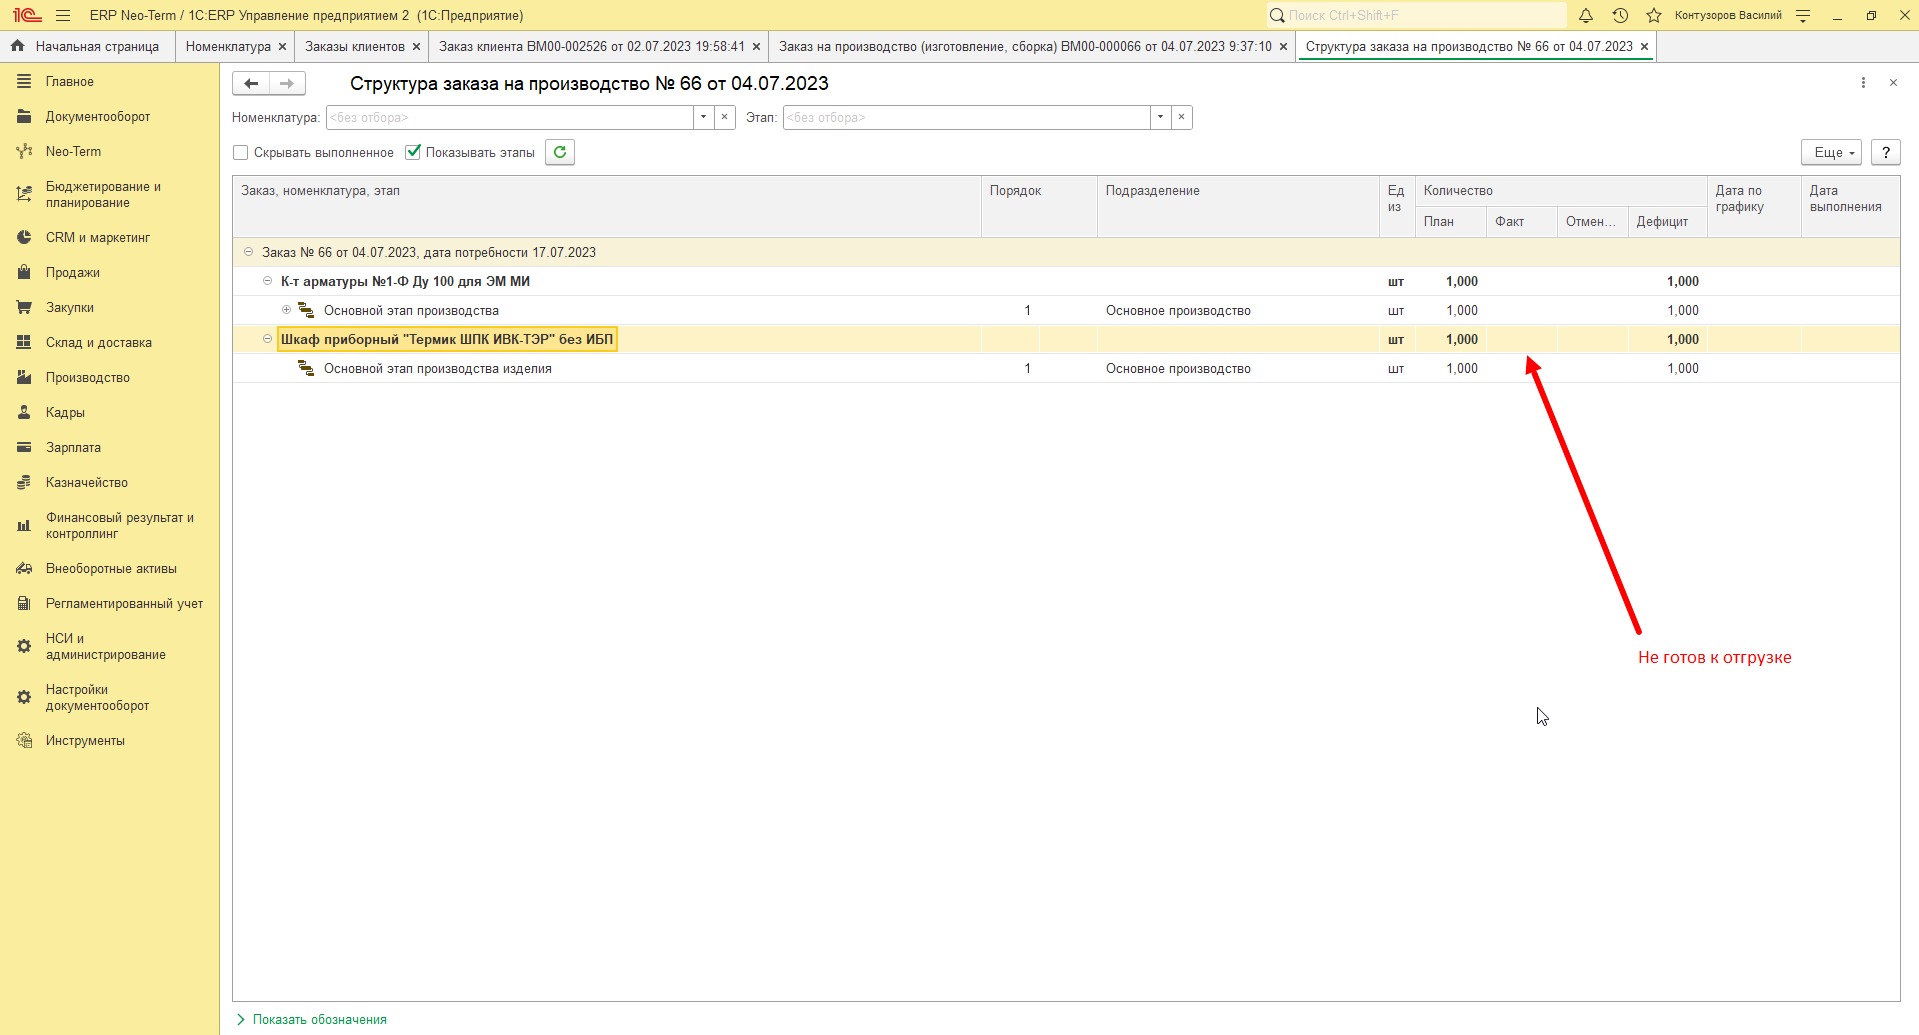The image size is (1919, 1035).
Task: Open notifications bell icon
Action: 1586,15
